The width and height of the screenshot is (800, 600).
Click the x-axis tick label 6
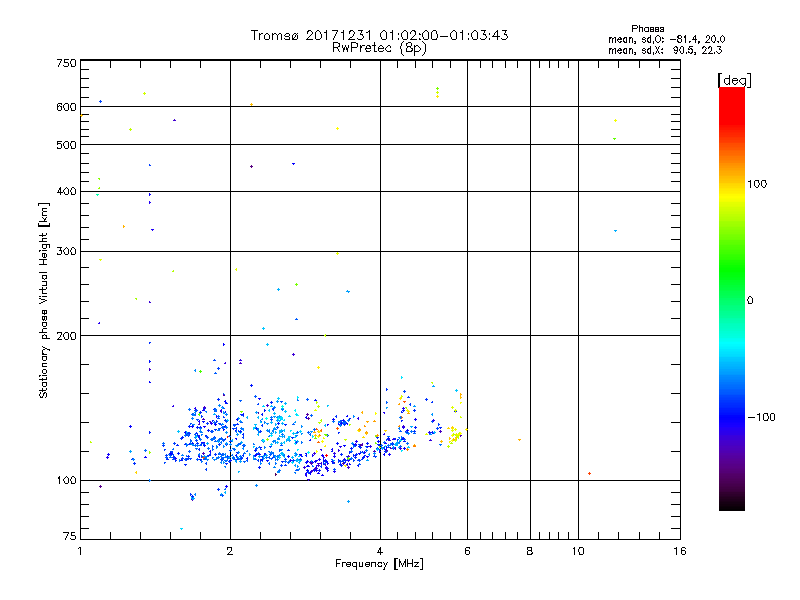pos(467,551)
